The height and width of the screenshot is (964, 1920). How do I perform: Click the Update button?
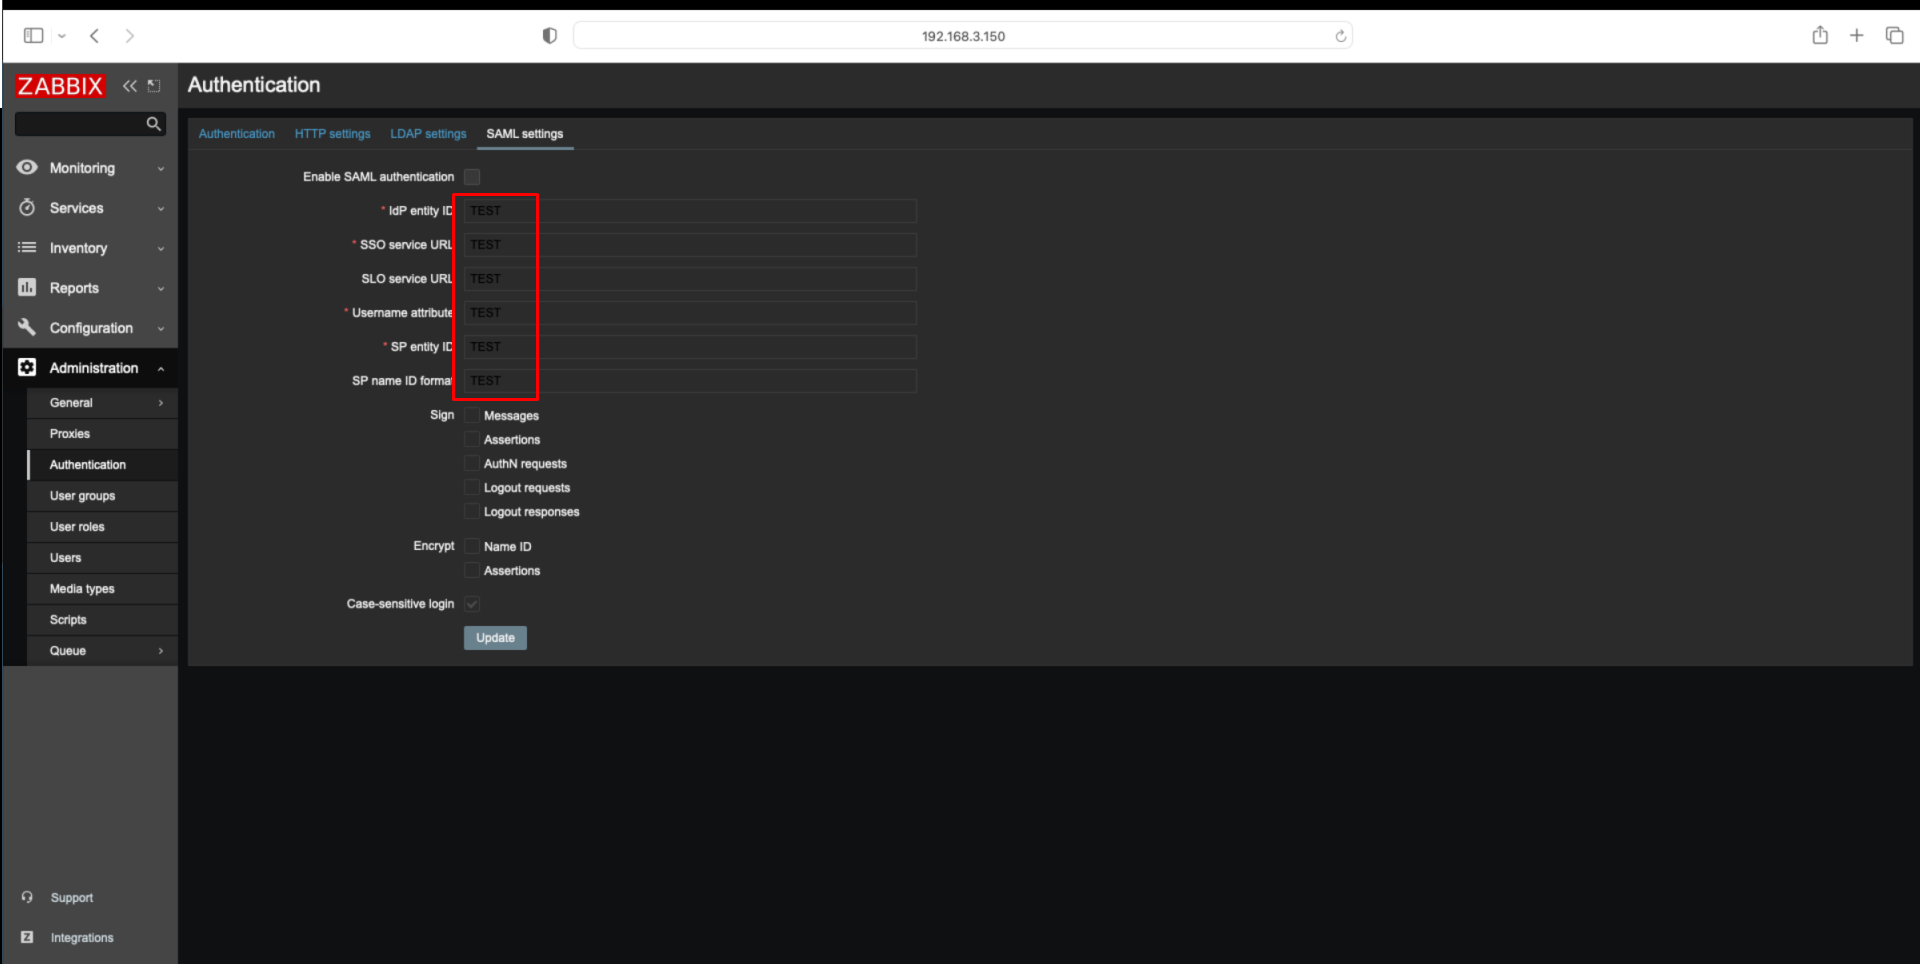(495, 638)
